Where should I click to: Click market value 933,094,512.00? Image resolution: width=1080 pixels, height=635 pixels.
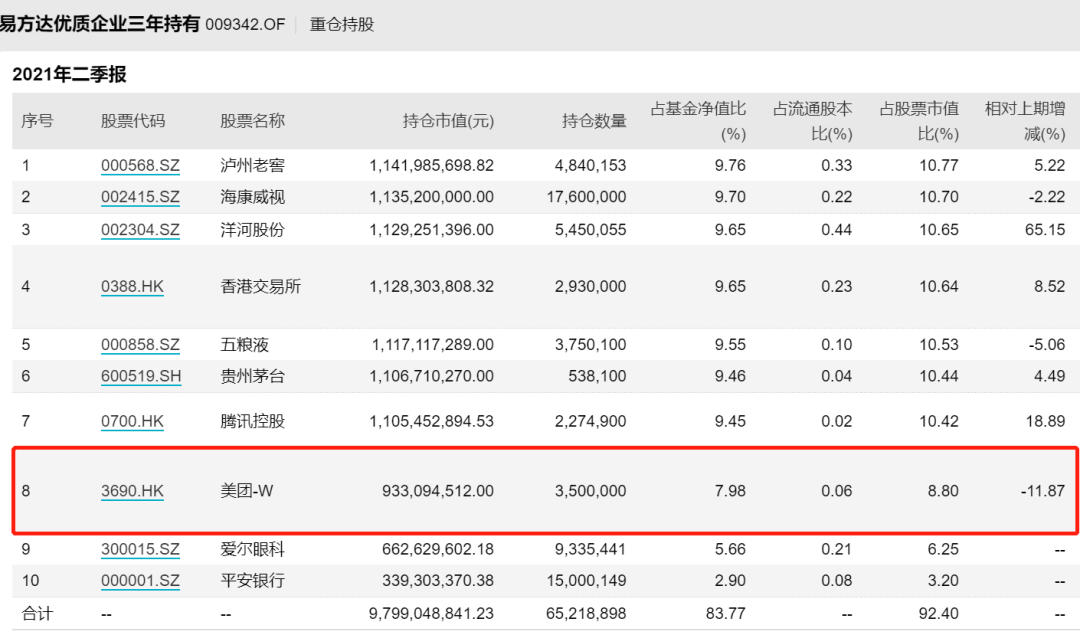pos(438,491)
